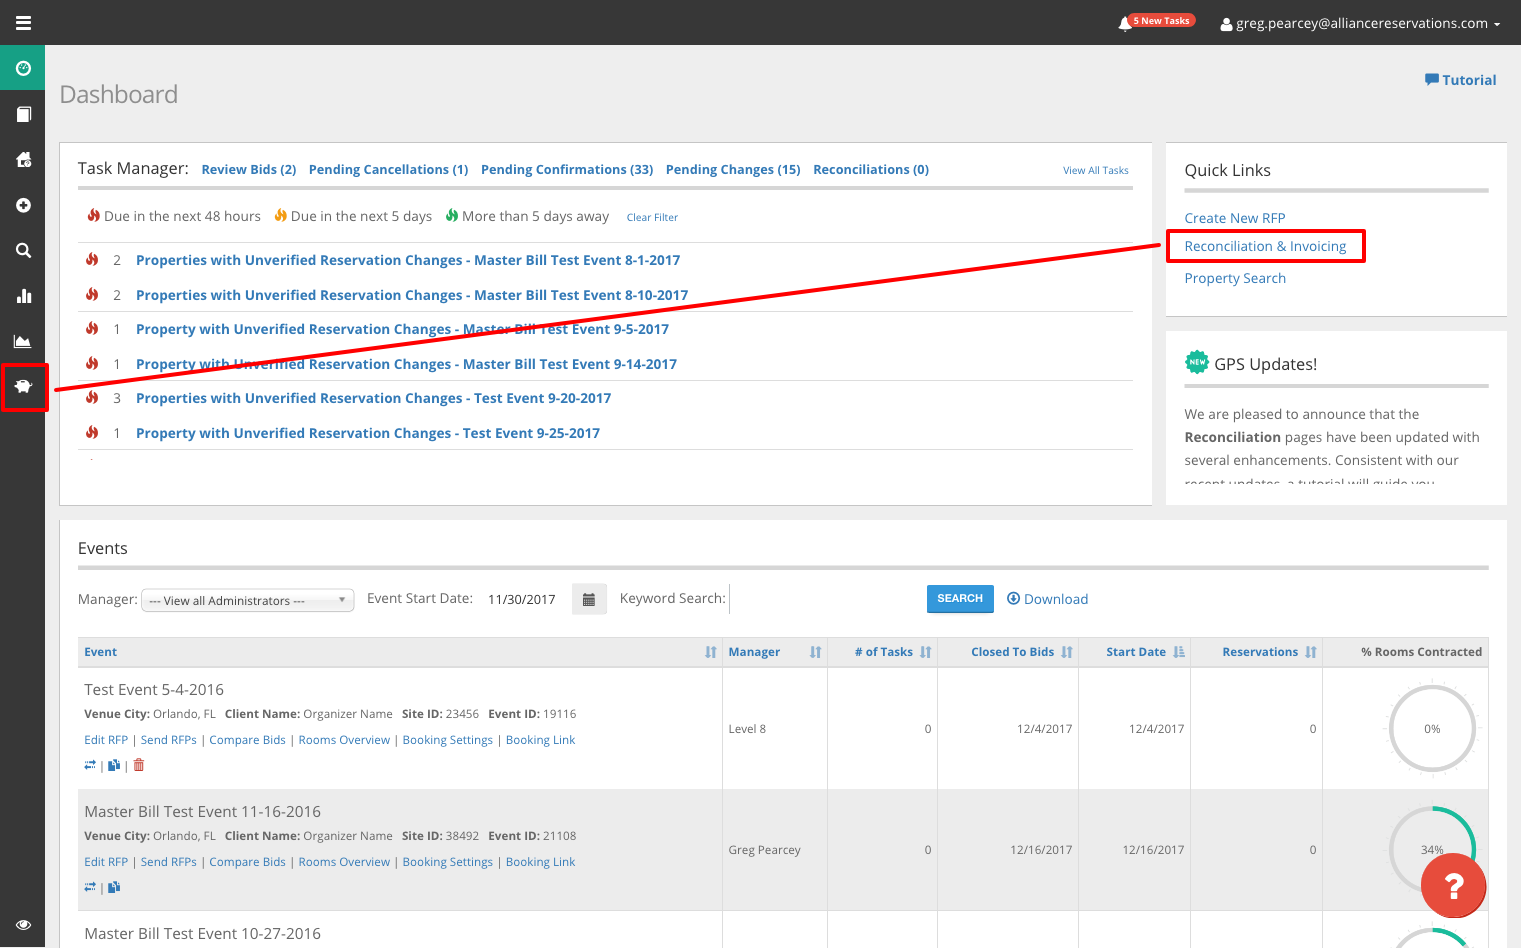Expand the user account dropdown
Screen dimensions: 1521x948
(x=1360, y=23)
